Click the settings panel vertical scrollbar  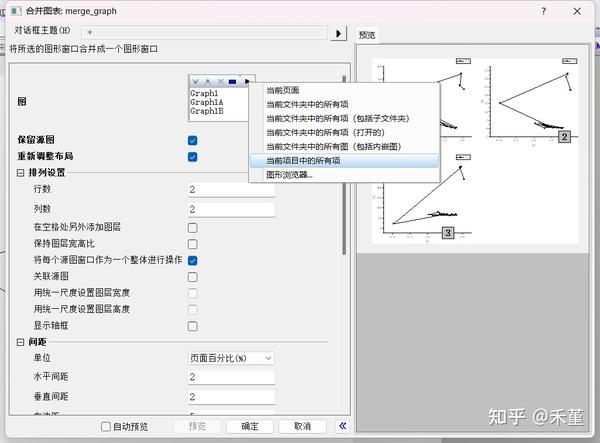coord(344,164)
